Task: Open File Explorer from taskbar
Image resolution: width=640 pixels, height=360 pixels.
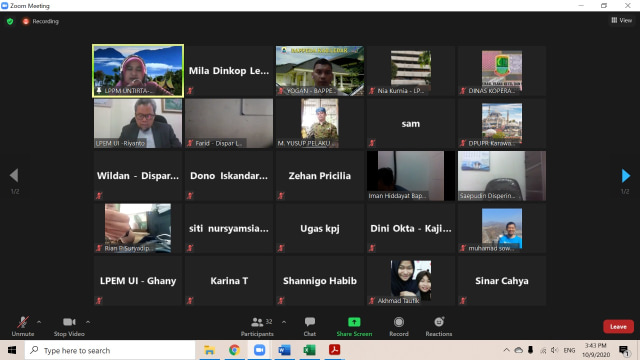Action: (x=209, y=350)
